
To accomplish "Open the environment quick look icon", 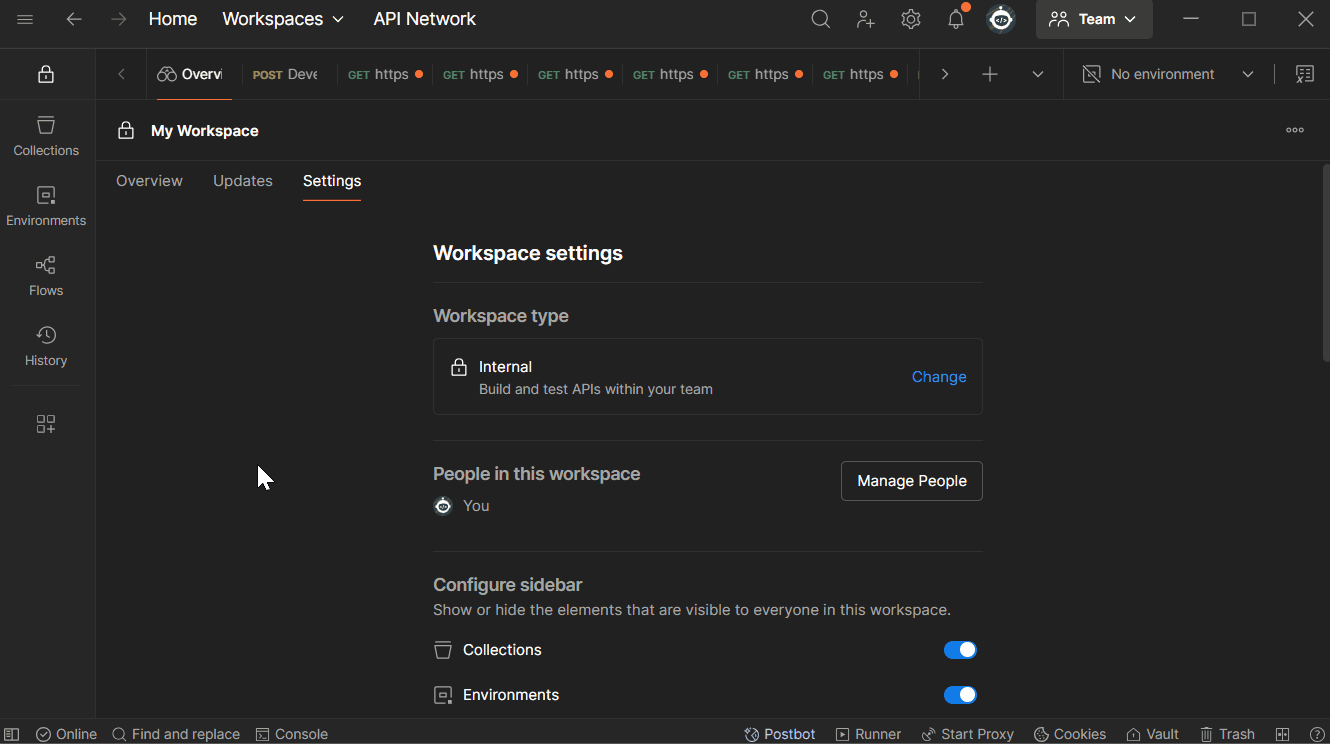I will coord(1305,74).
